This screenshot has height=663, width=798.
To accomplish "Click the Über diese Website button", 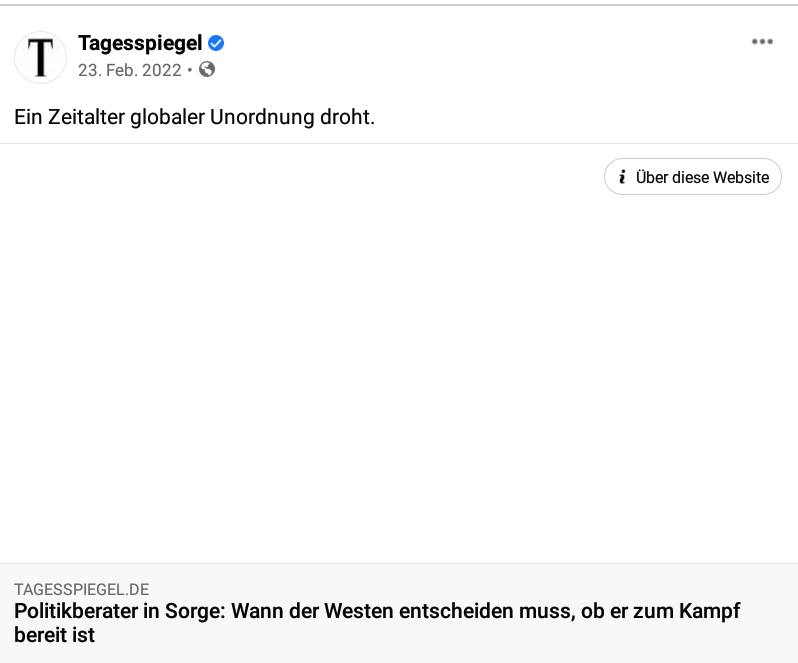I will [693, 177].
